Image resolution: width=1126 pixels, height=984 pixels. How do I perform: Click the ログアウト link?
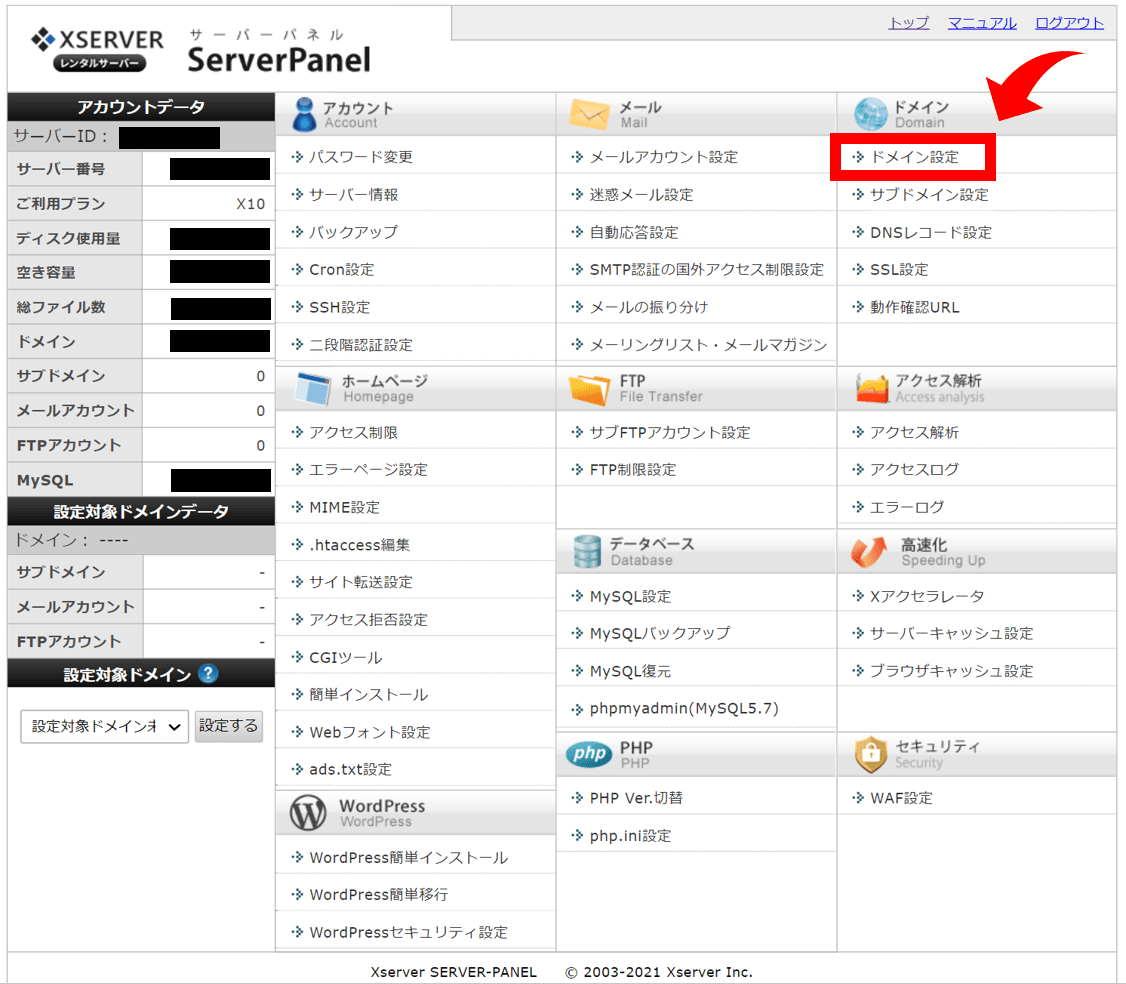(1069, 23)
